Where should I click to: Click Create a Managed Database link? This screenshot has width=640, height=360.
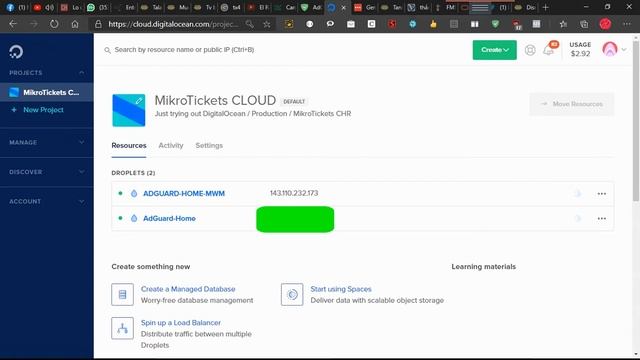(x=188, y=289)
